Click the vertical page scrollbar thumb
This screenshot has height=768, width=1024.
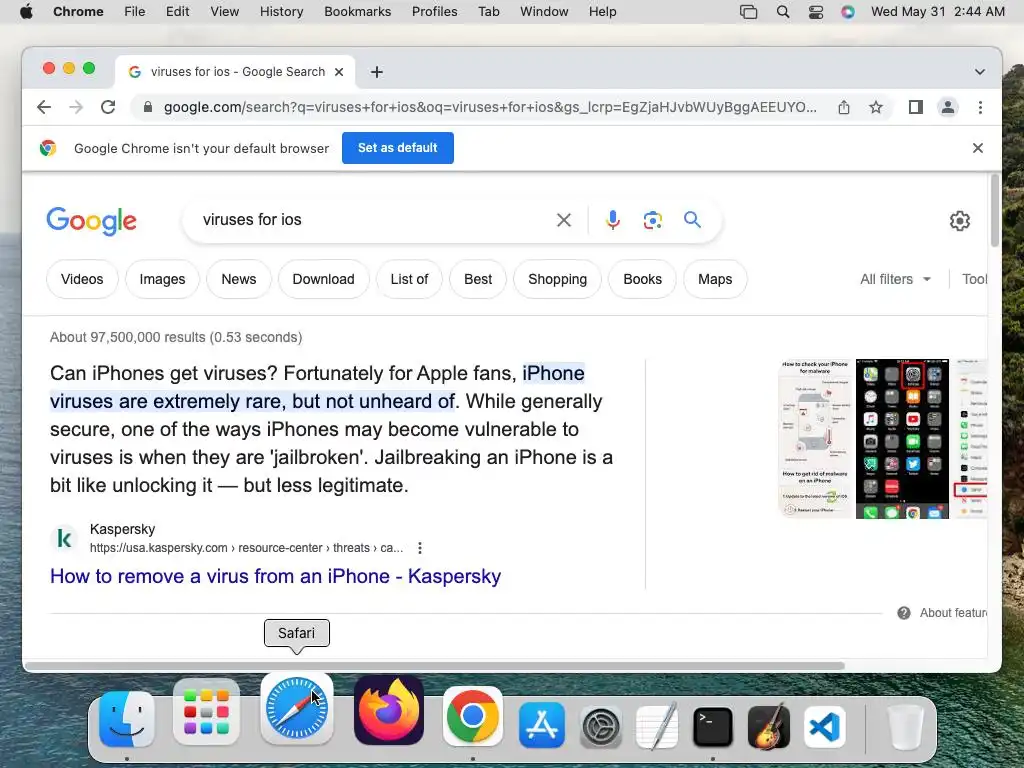coord(995,210)
